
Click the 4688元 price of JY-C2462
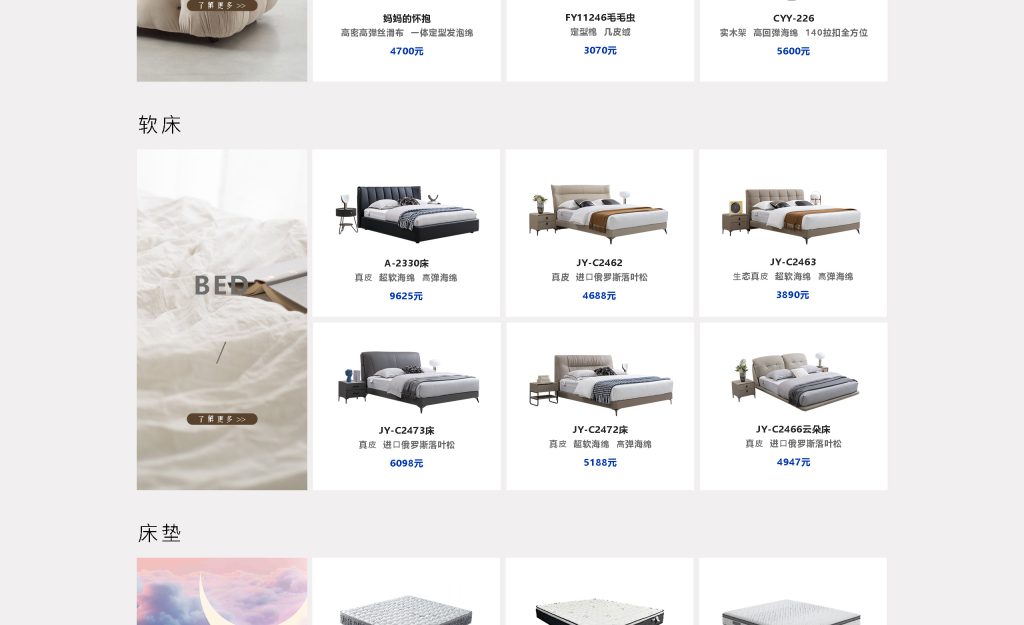[599, 295]
